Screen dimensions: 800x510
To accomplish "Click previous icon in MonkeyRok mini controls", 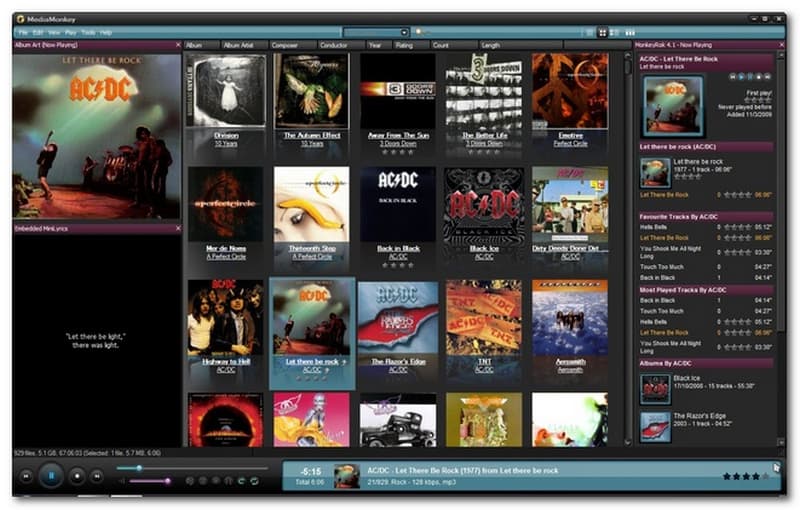I will coord(733,76).
